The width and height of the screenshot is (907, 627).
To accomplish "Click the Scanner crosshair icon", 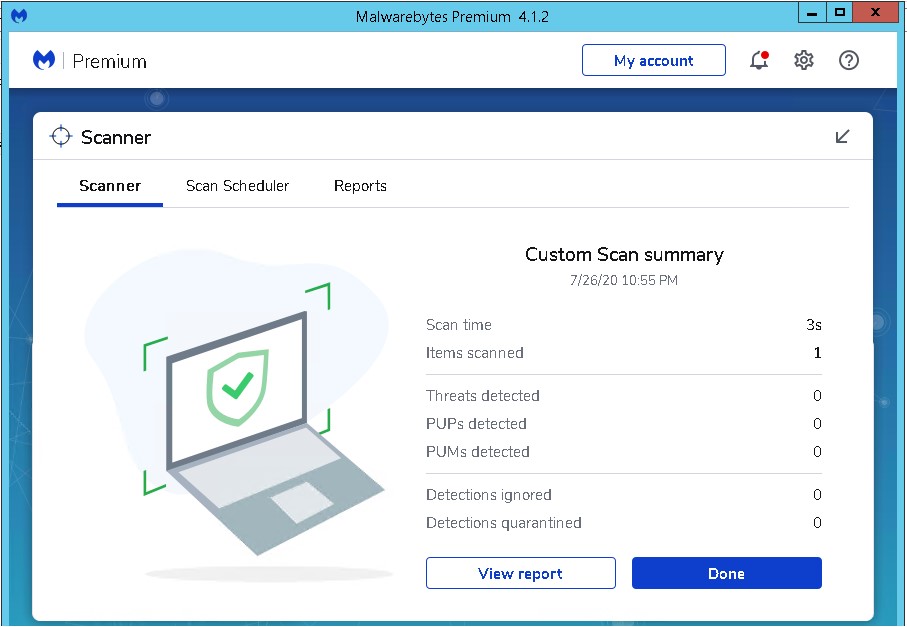I will (x=60, y=137).
